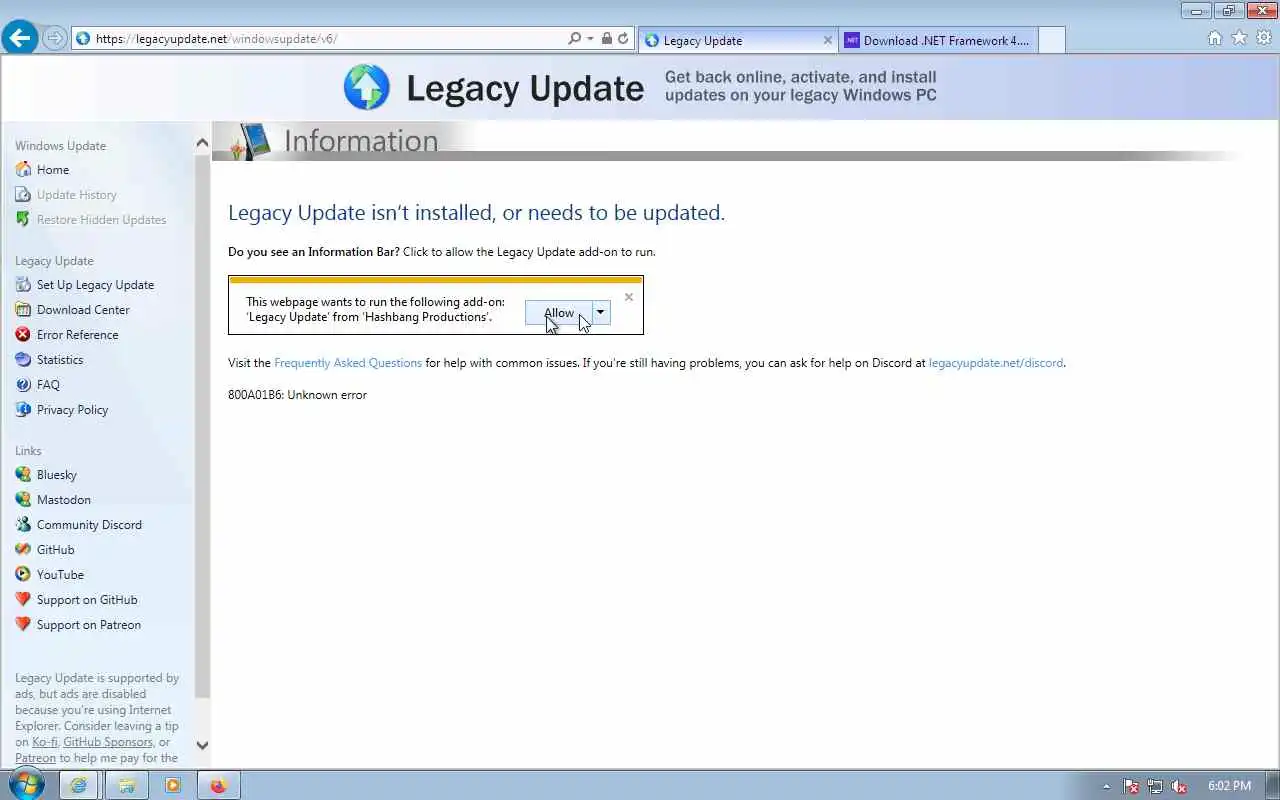
Task: Click the Set Up Legacy Update icon
Action: pos(23,285)
